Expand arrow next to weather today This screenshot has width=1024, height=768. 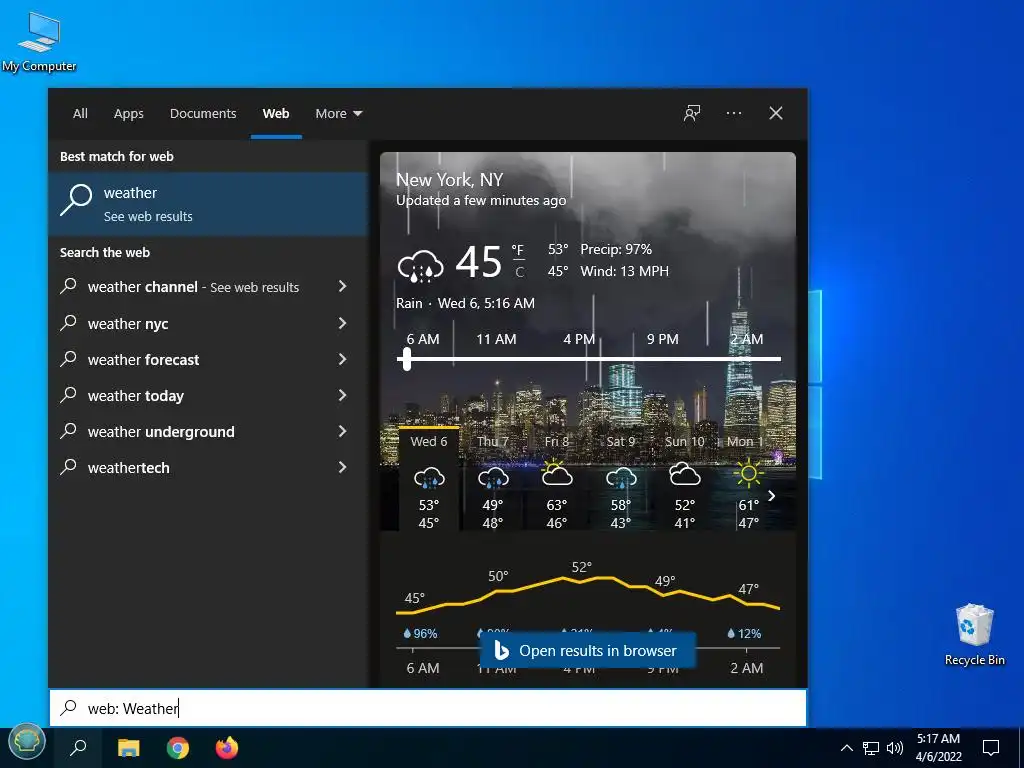pyautogui.click(x=342, y=394)
